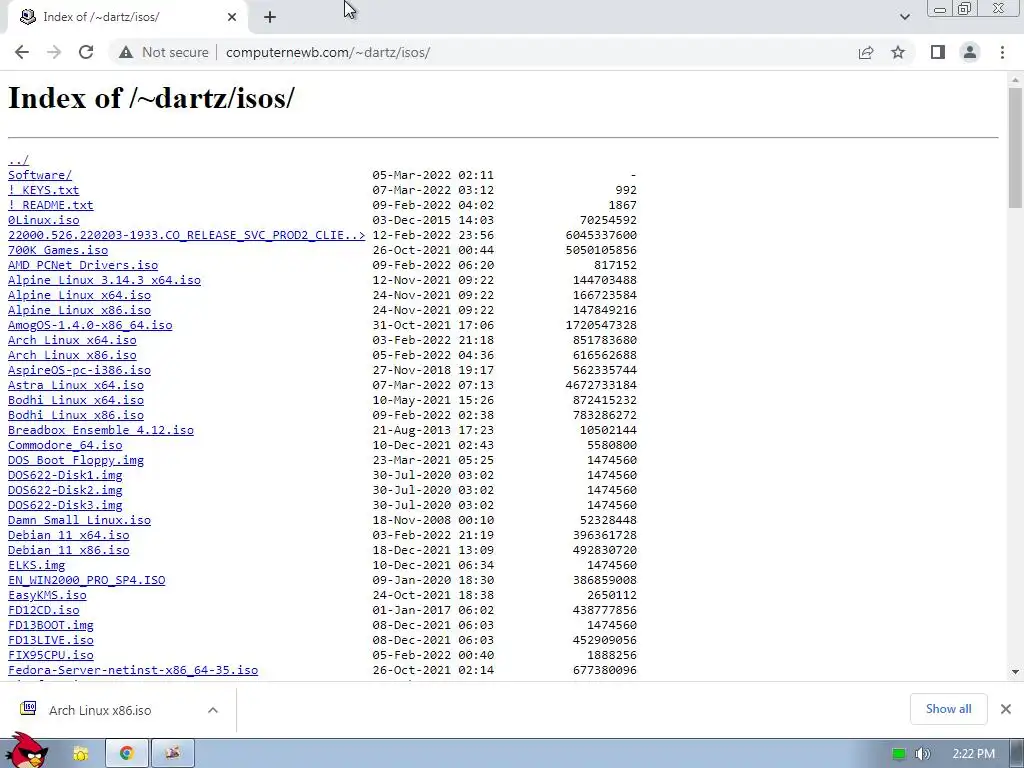1024x768 pixels.
Task: Download EN_WIN2000_PRO_SP4.ISO
Action: [x=86, y=581]
